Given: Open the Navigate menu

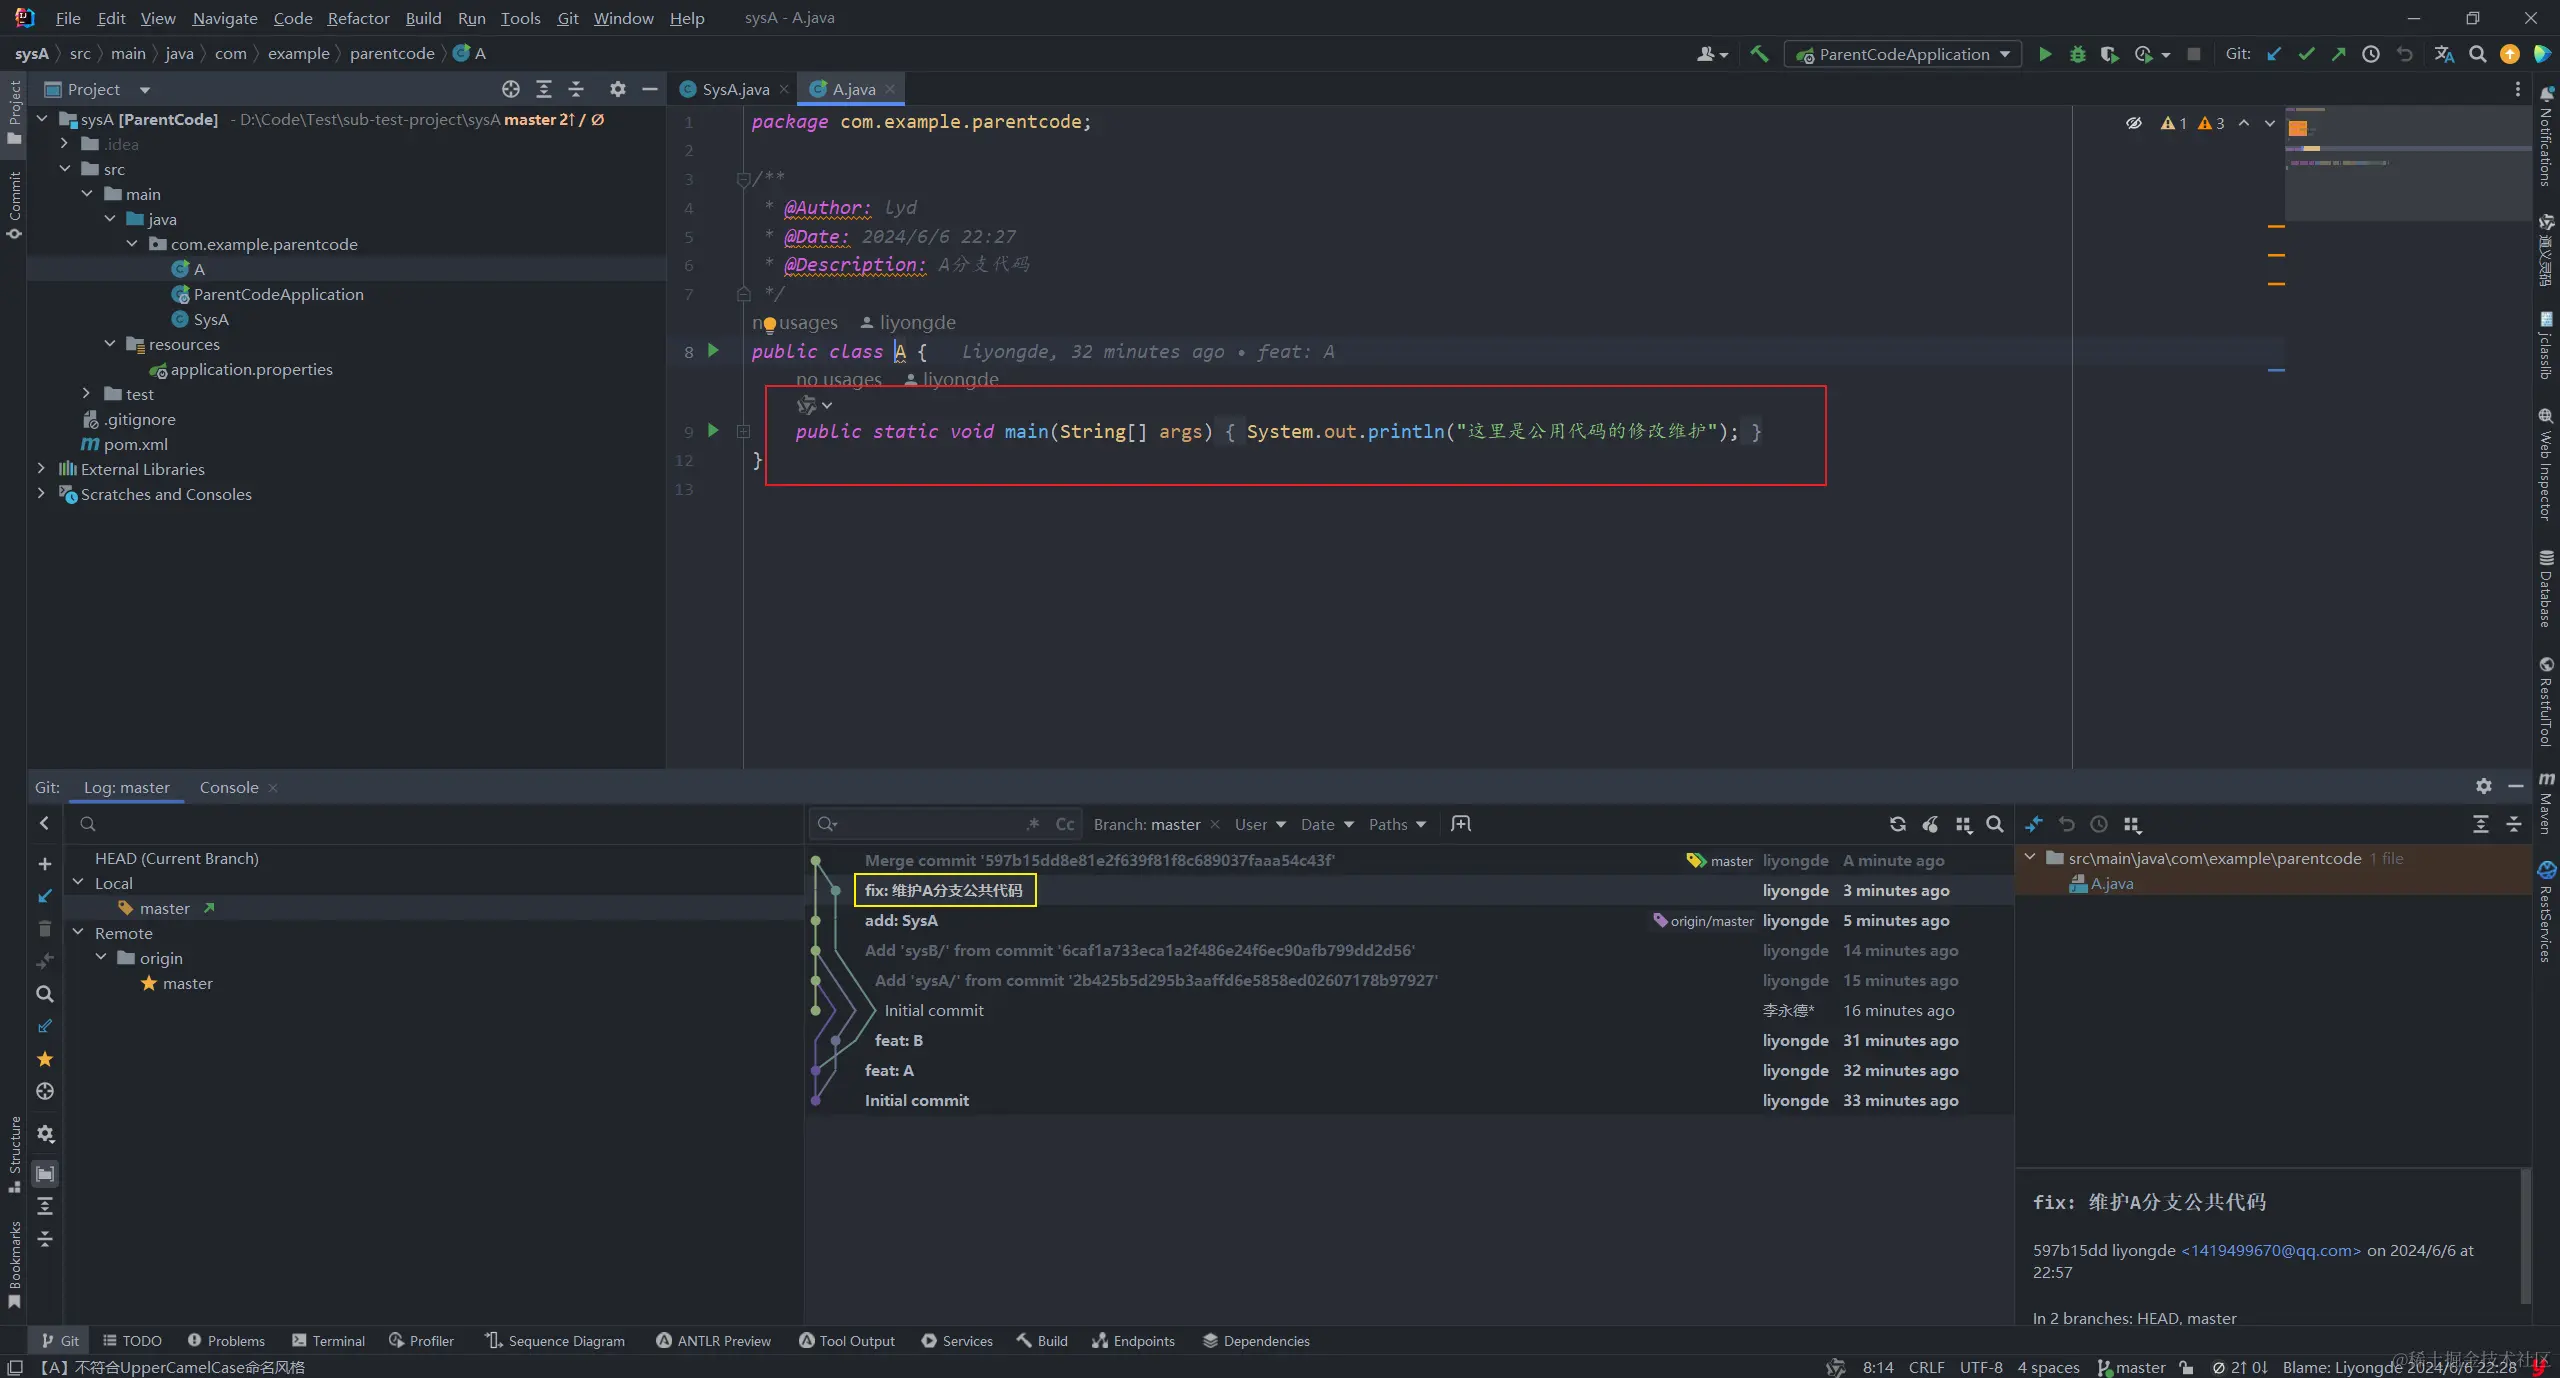Looking at the screenshot, I should [225, 18].
